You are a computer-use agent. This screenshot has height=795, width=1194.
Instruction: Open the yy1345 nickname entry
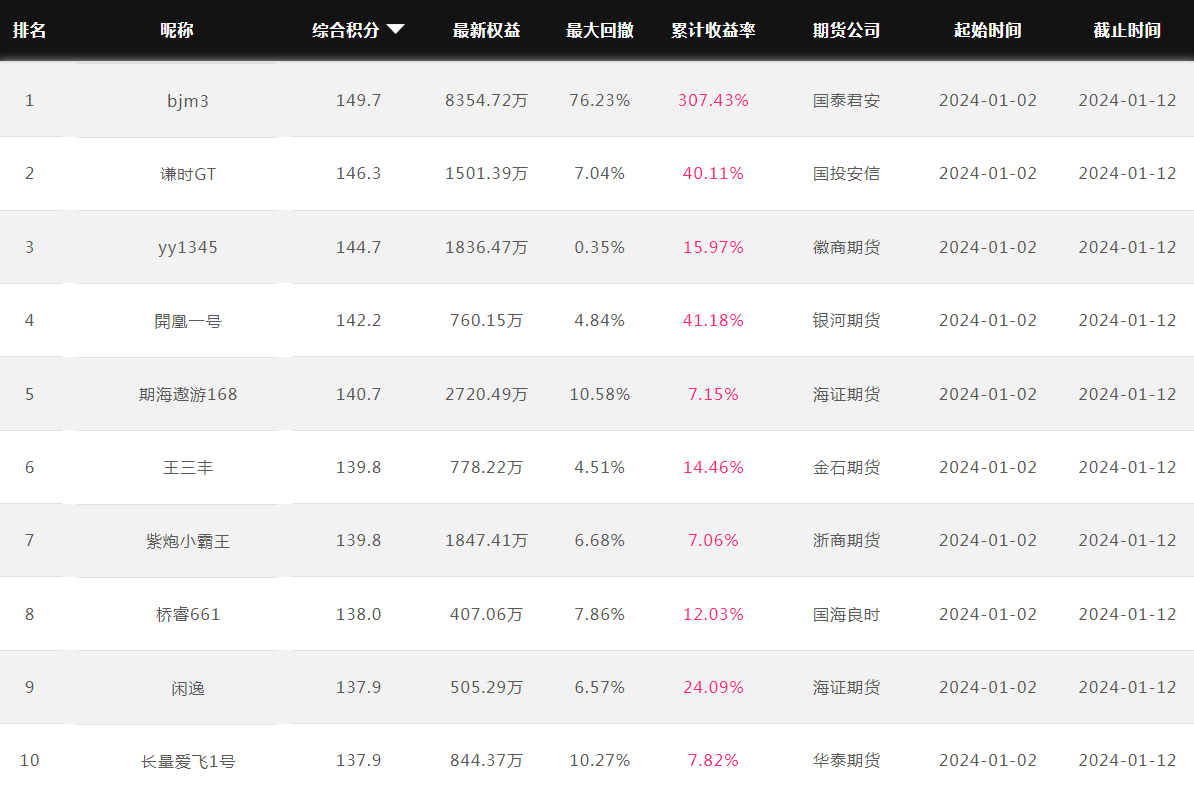pyautogui.click(x=187, y=247)
